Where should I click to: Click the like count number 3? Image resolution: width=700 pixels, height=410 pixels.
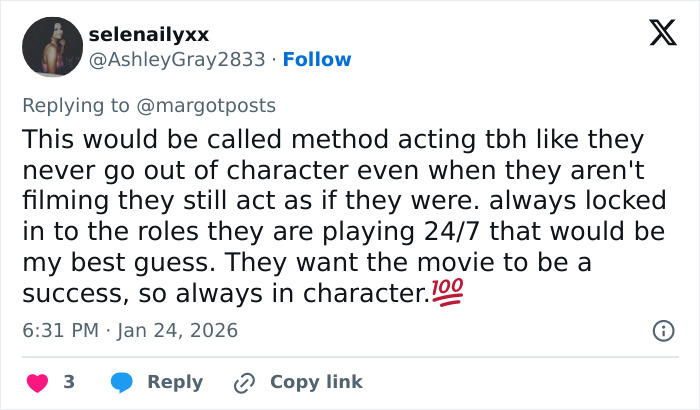point(69,382)
